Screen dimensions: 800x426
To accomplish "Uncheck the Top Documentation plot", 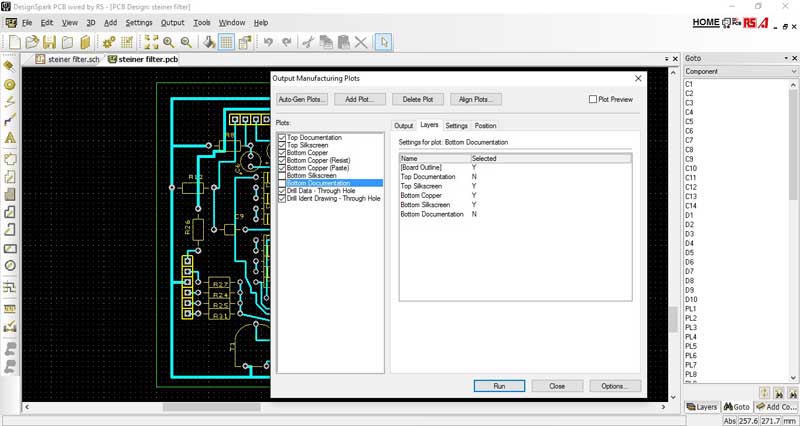I will coord(282,138).
